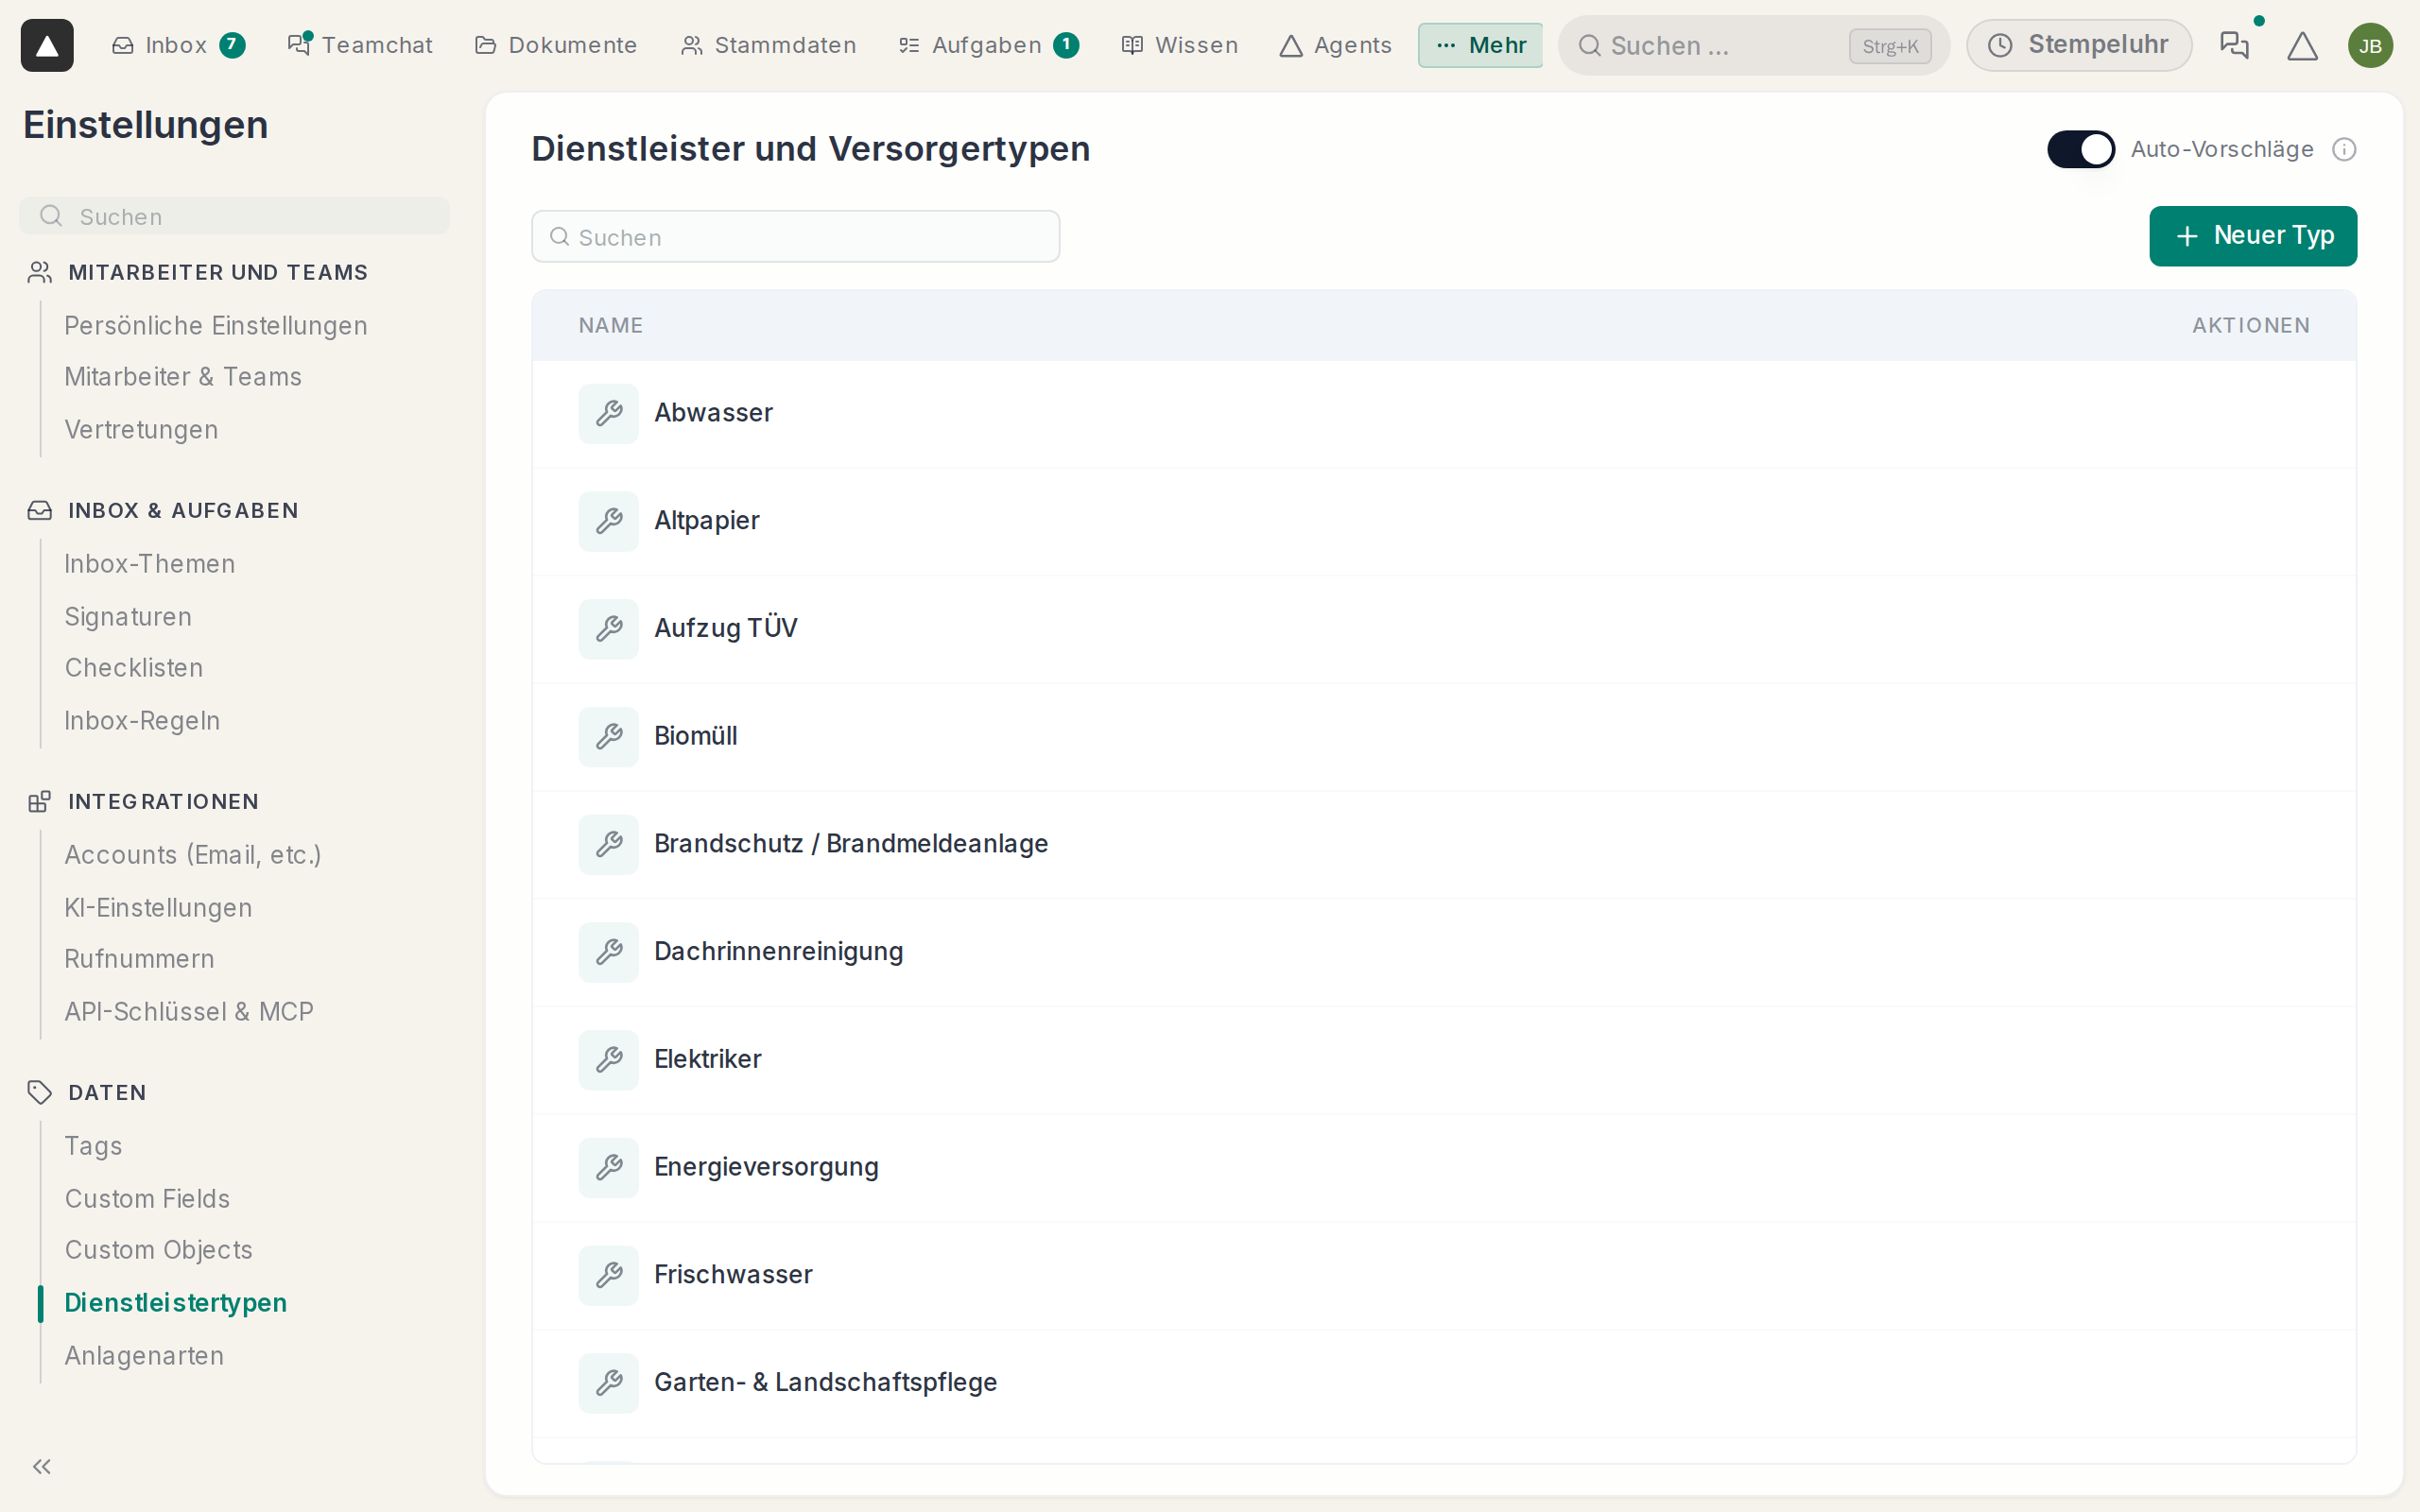Open the Inbox tab

178,45
